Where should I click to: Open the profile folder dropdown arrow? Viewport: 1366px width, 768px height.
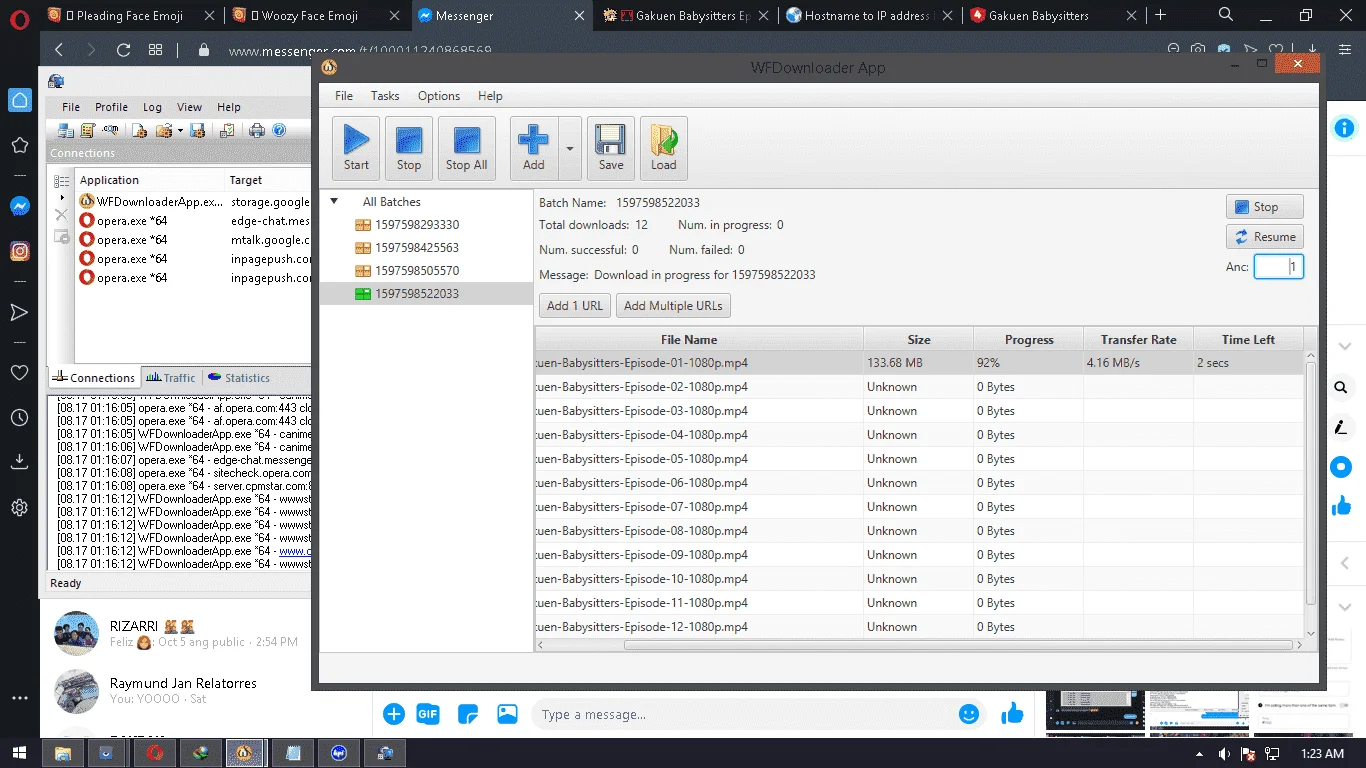pyautogui.click(x=180, y=131)
